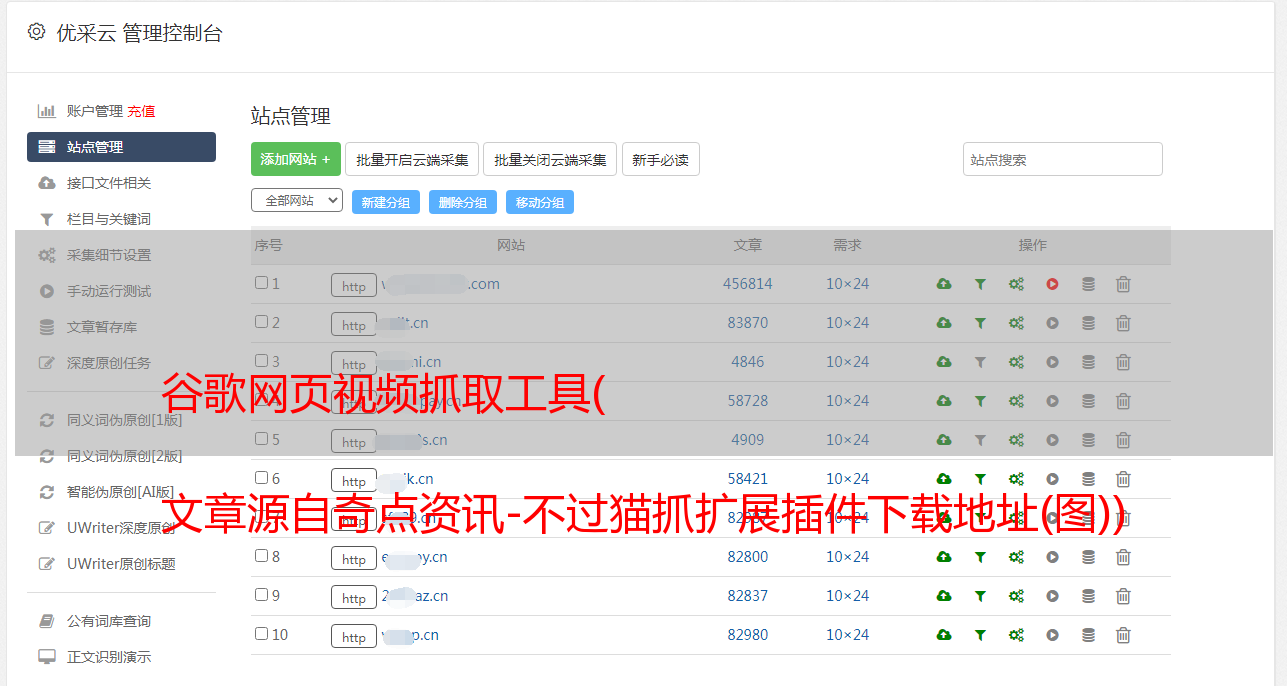
Task: Delete site 10 with the trash icon
Action: pyautogui.click(x=1123, y=635)
